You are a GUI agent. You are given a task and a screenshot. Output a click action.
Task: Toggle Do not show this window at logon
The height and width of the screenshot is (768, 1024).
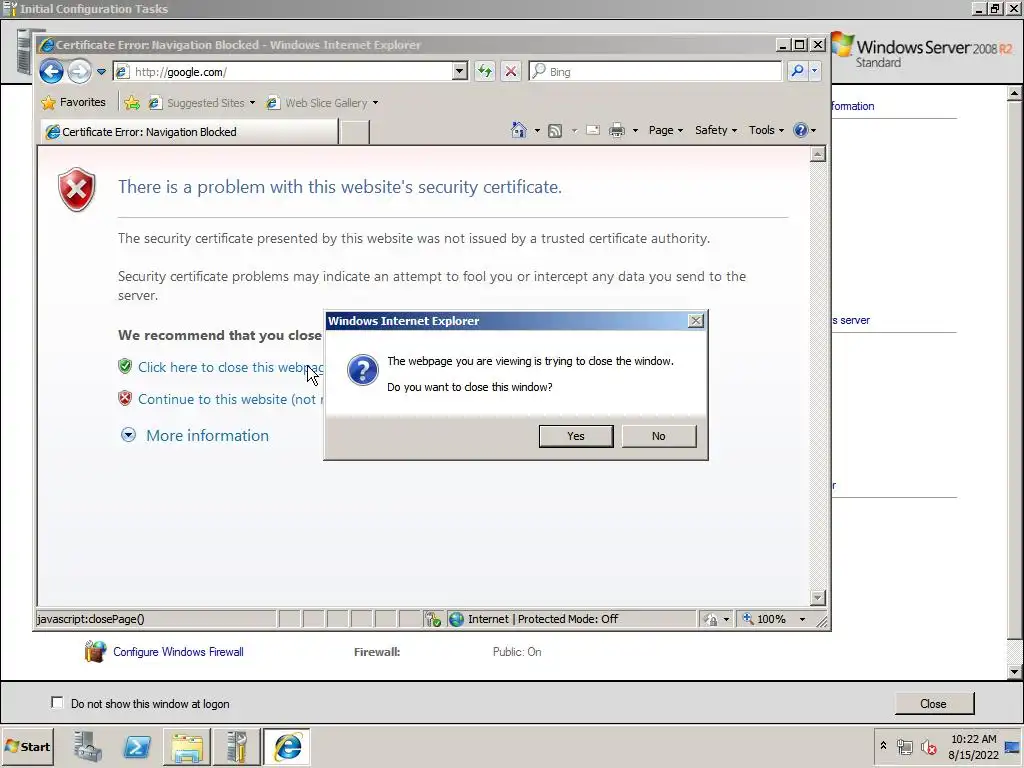coord(57,703)
